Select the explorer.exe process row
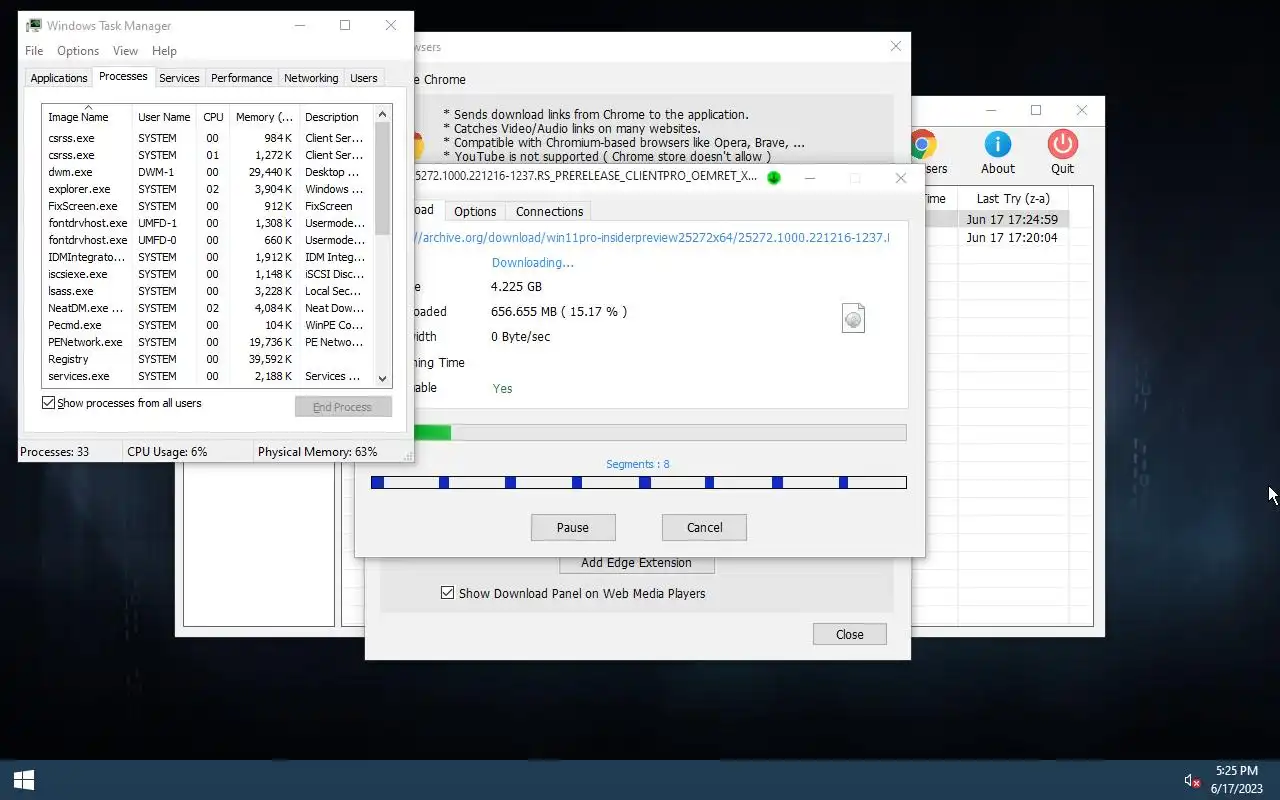The width and height of the screenshot is (1280, 800). [x=209, y=189]
